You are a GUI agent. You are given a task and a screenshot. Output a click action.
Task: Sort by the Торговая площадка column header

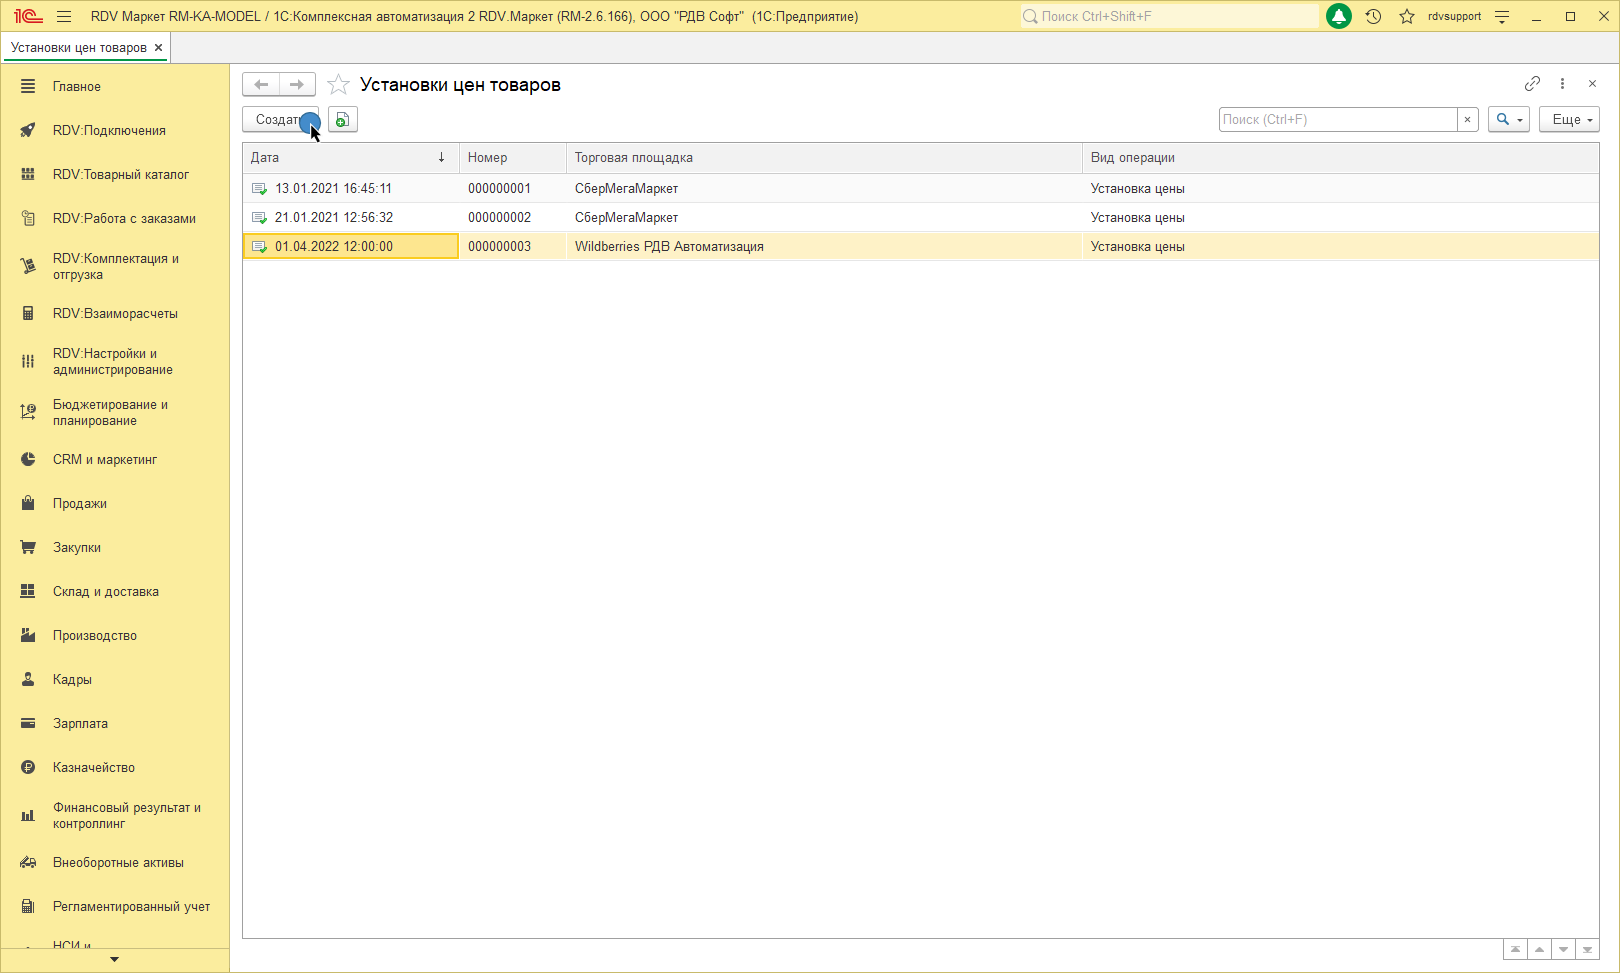point(824,158)
